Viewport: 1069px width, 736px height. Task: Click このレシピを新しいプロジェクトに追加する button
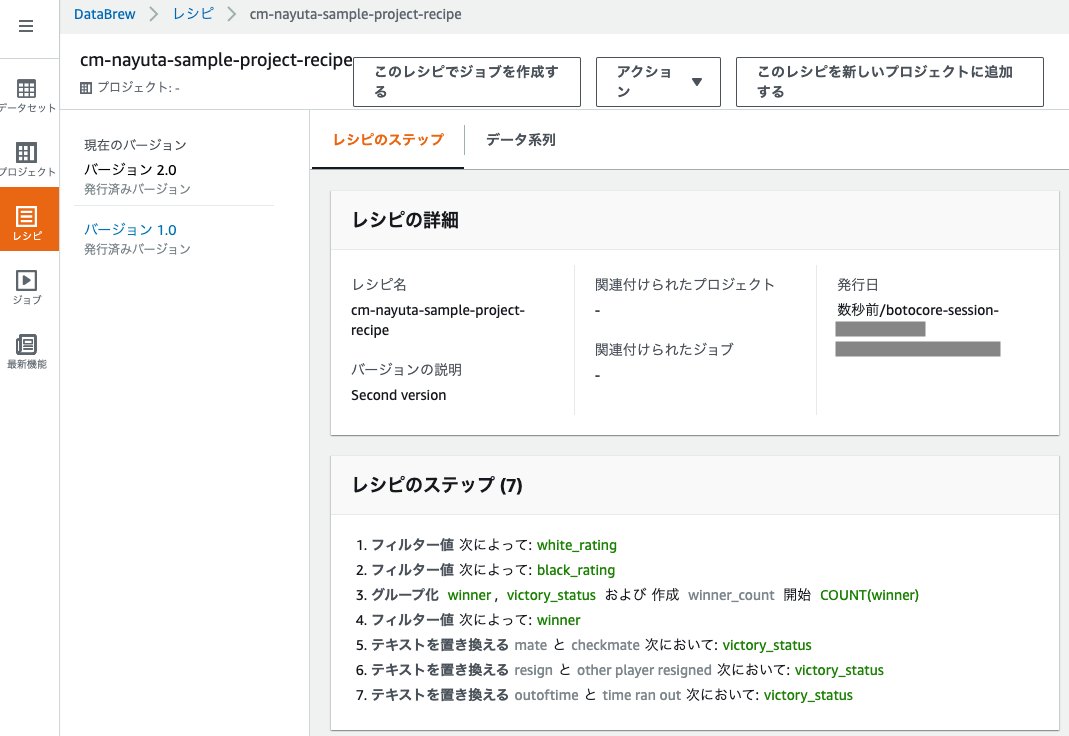tap(889, 82)
